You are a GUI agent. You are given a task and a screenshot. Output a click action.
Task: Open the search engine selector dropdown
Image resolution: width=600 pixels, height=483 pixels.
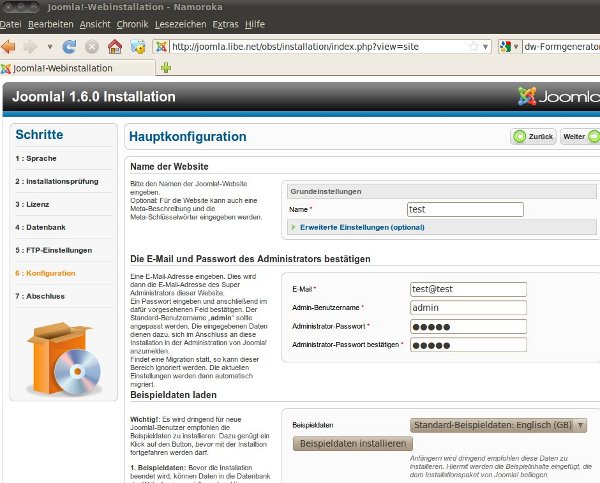[516, 47]
